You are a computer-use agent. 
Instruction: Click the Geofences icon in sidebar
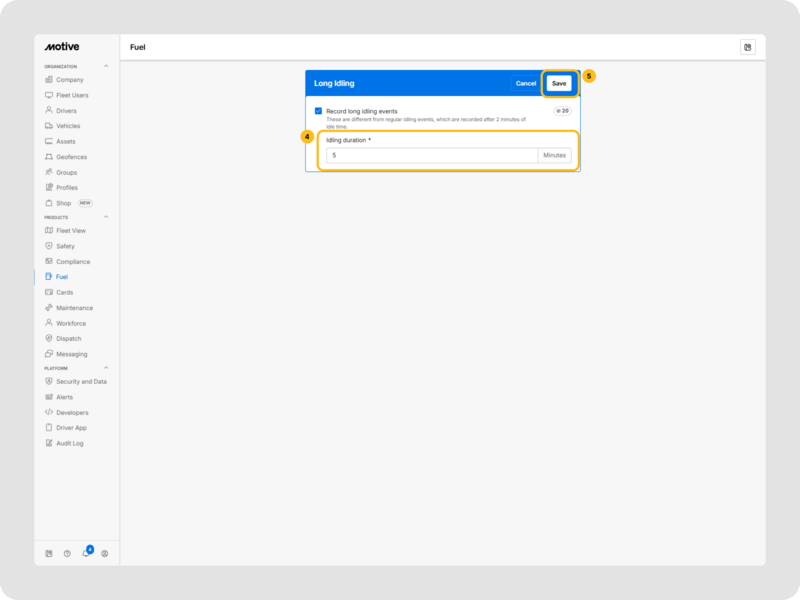(x=49, y=157)
